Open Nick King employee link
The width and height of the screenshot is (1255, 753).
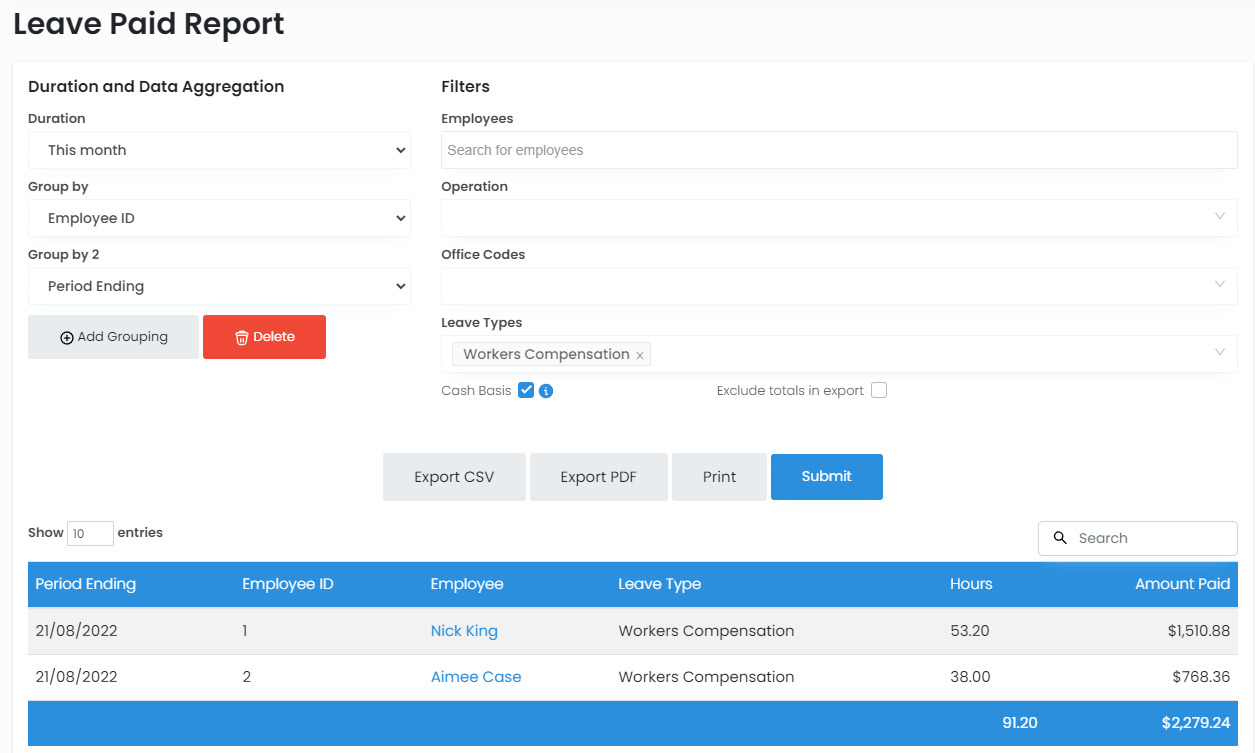coord(464,631)
